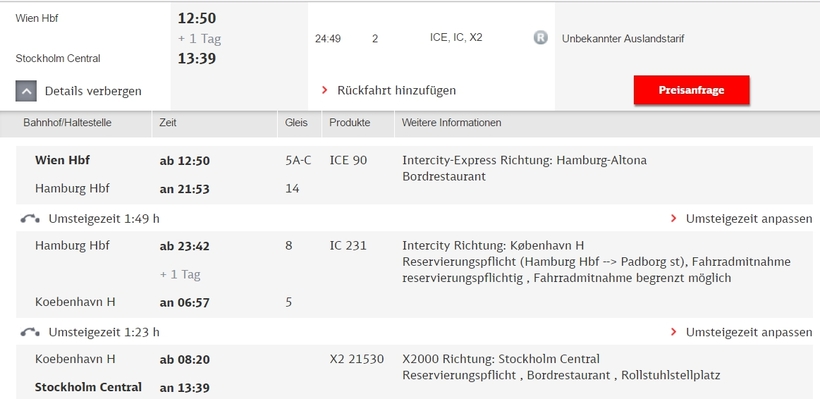Click Umsteigezeit anpassen for the Hamburg transfer
This screenshot has width=820, height=399.
pos(749,219)
